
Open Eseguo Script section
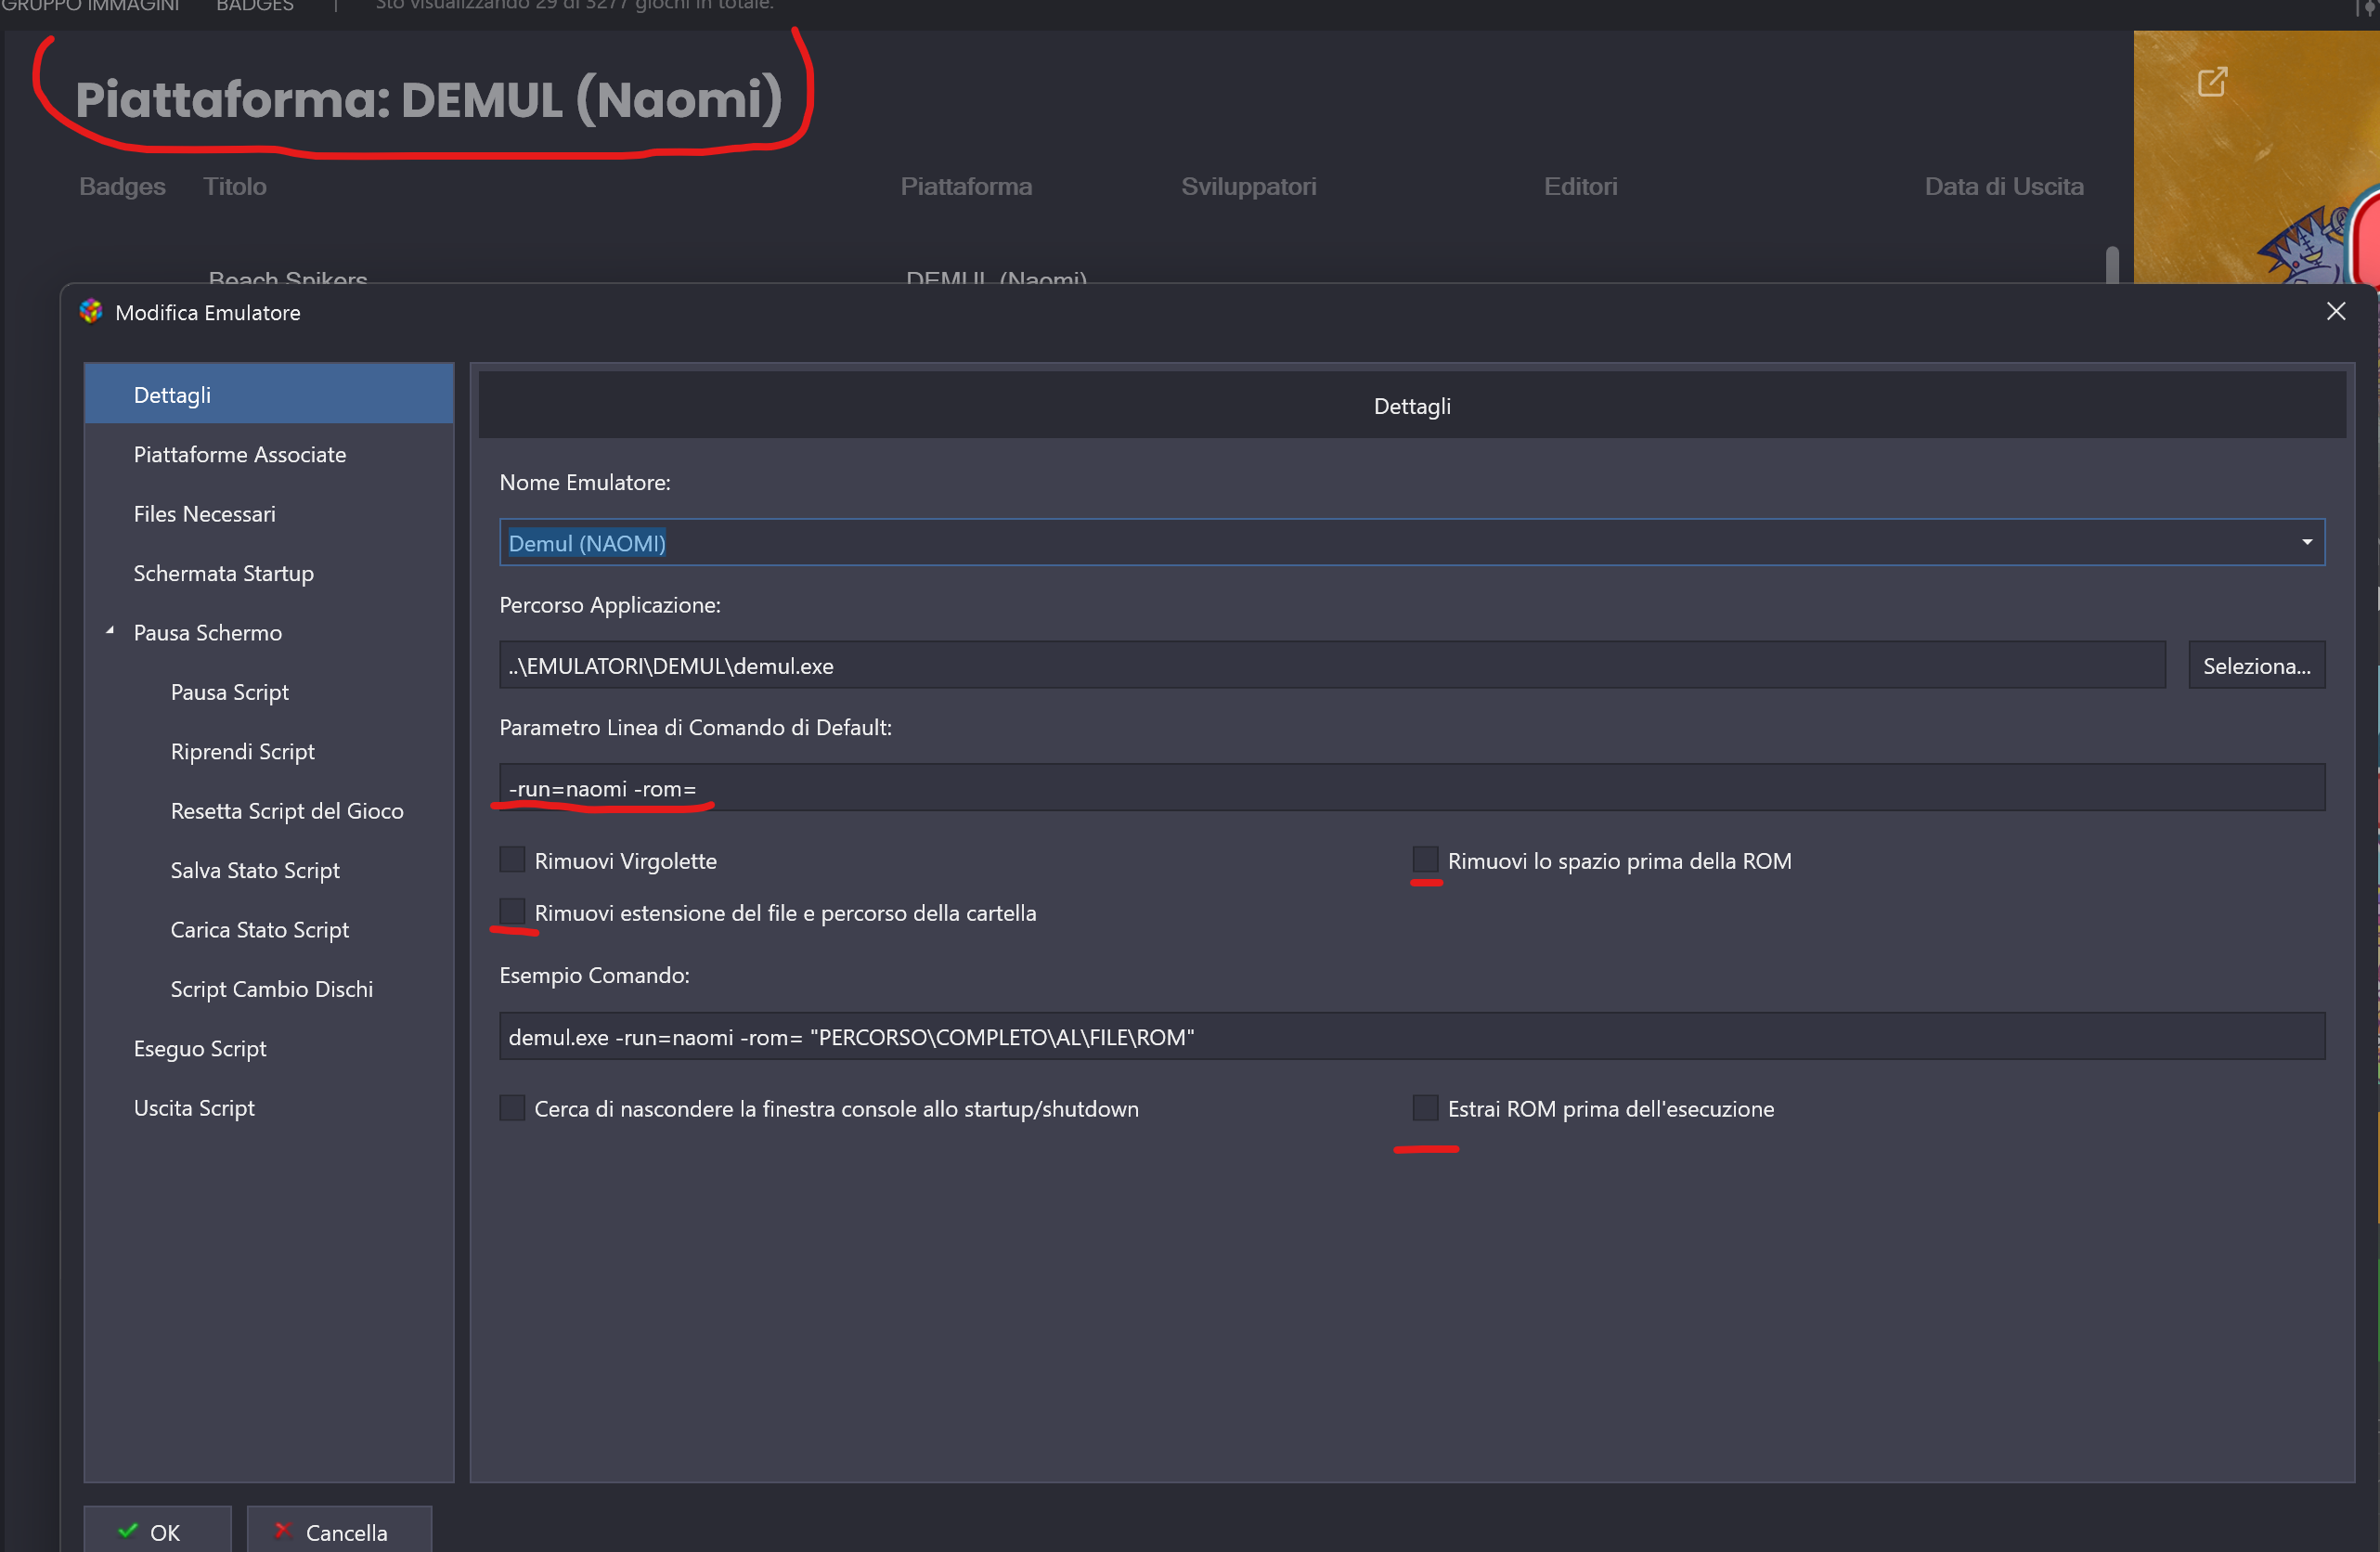click(269, 1048)
